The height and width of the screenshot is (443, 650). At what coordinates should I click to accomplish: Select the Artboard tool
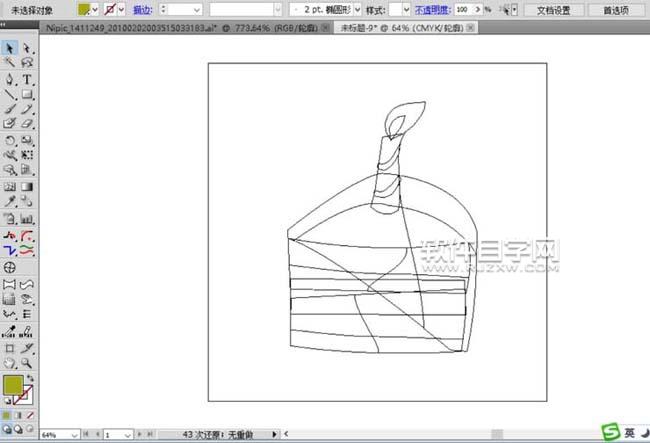pyautogui.click(x=9, y=348)
